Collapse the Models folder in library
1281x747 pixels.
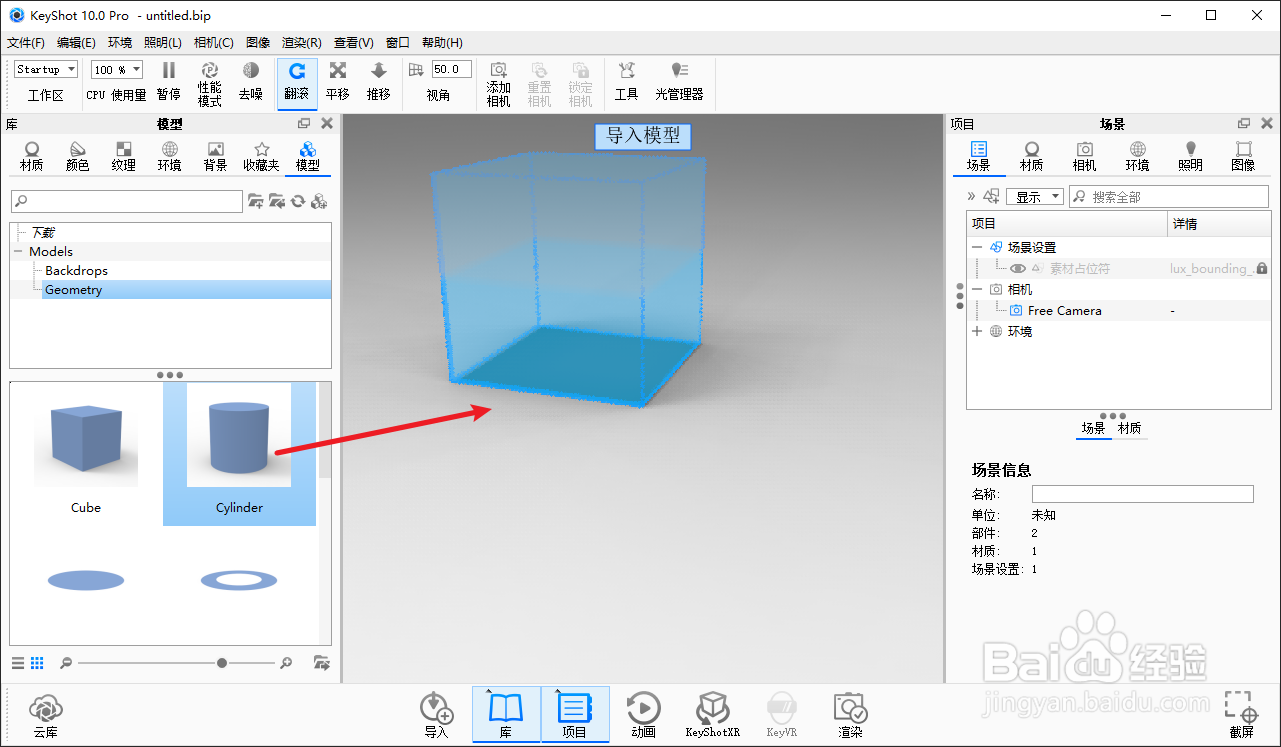(x=18, y=252)
